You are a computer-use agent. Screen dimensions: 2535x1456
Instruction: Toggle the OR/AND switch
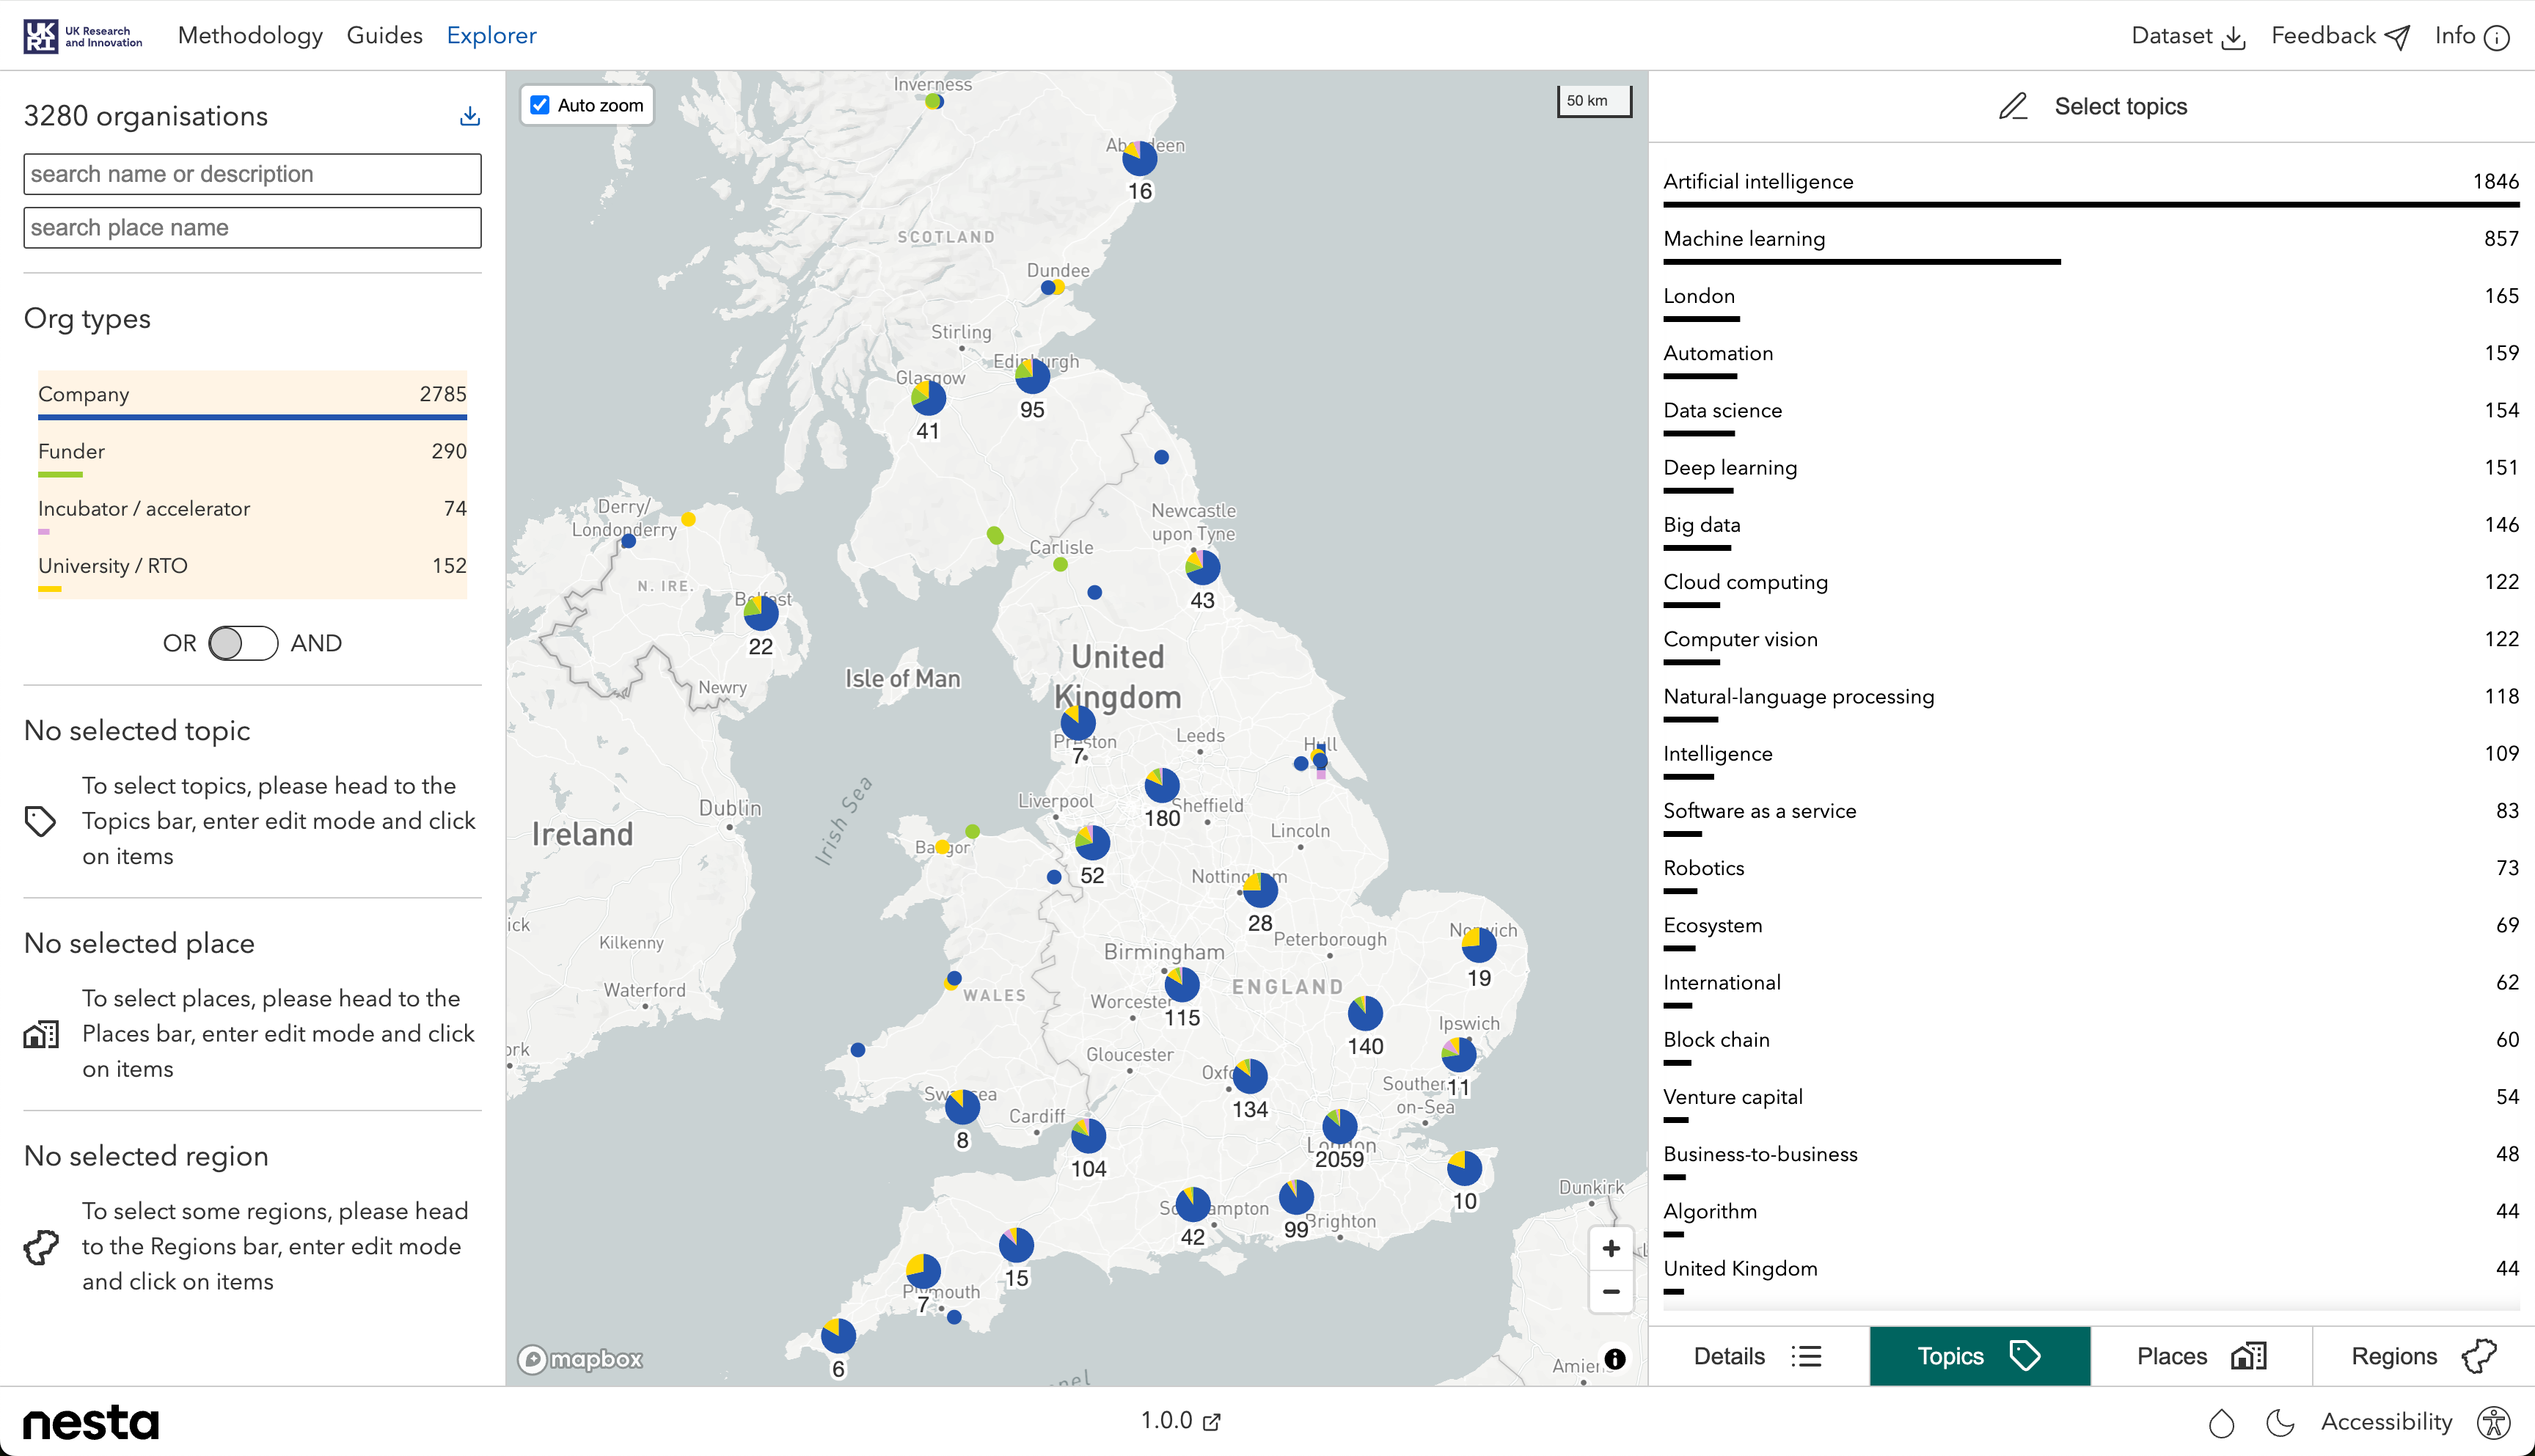coord(243,643)
